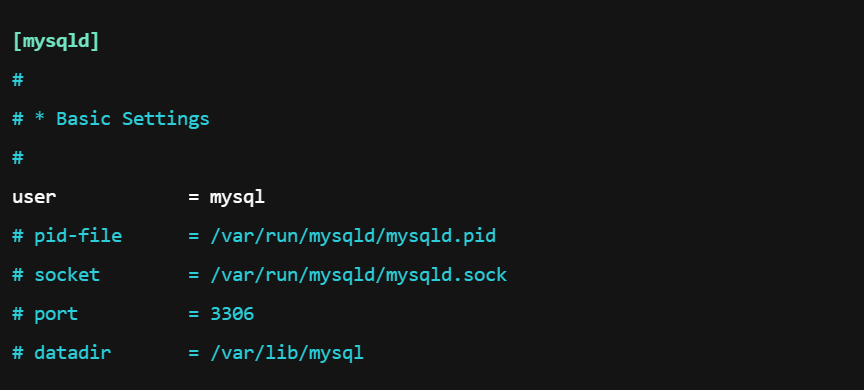
Task: Click the lone hash below [mysqld]
Action: click(18, 80)
